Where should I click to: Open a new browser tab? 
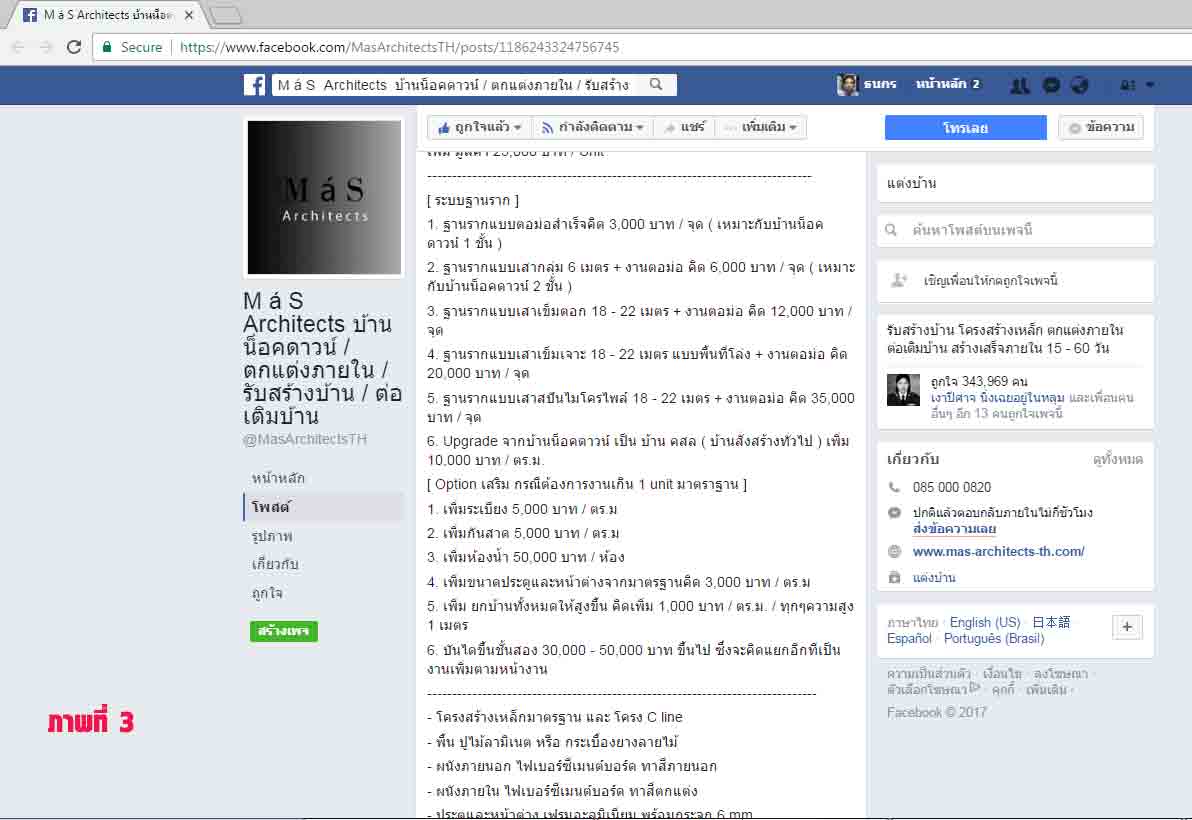(x=224, y=14)
